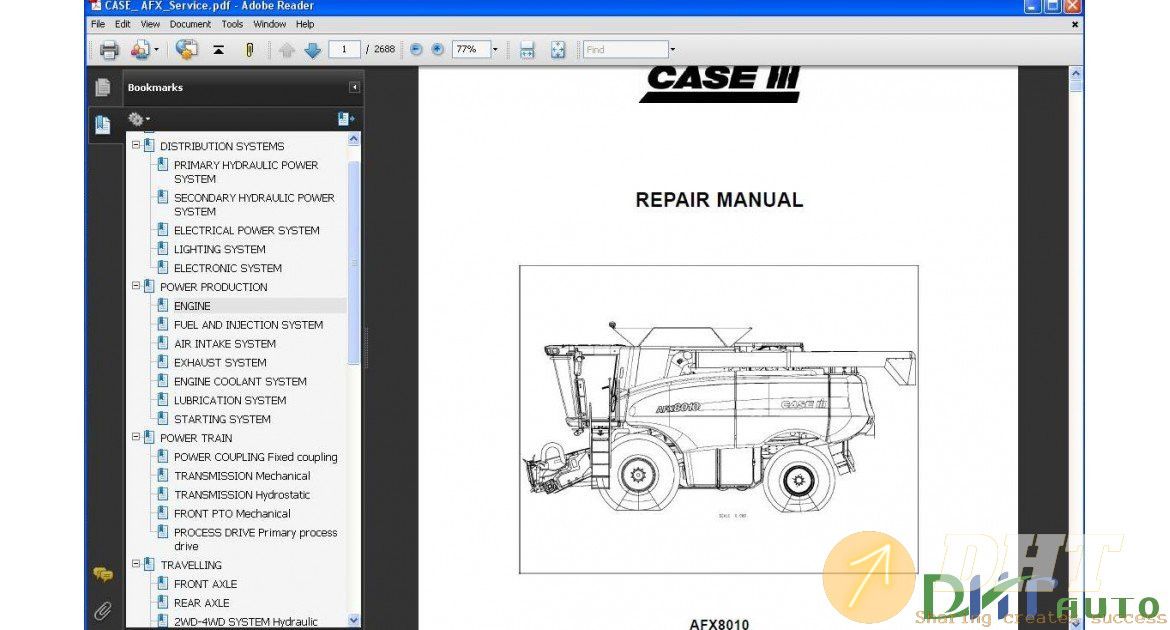The width and height of the screenshot is (1170, 630).
Task: Collapse the POWER TRAIN tree node
Action: 136,437
